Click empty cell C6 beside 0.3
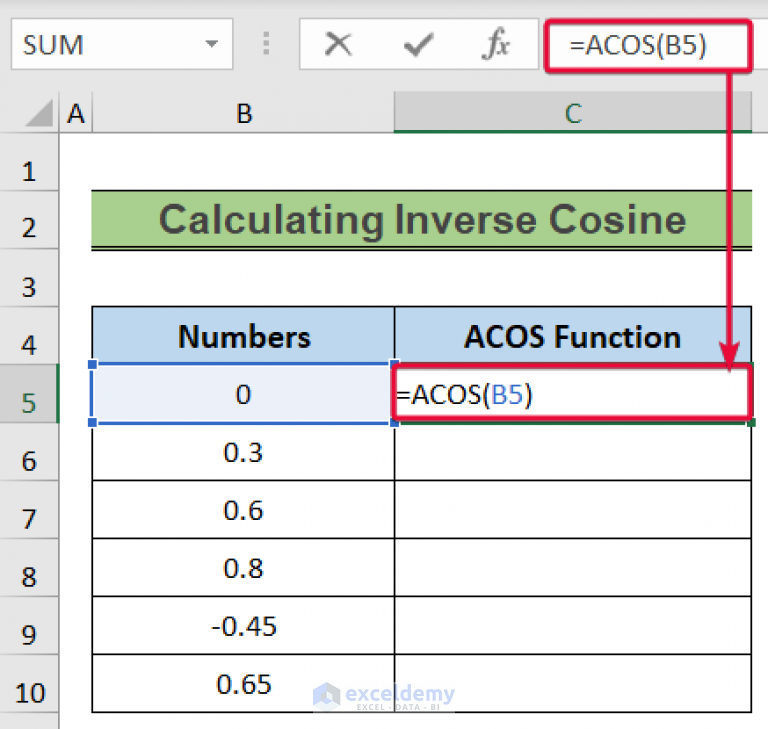768x729 pixels. [573, 452]
